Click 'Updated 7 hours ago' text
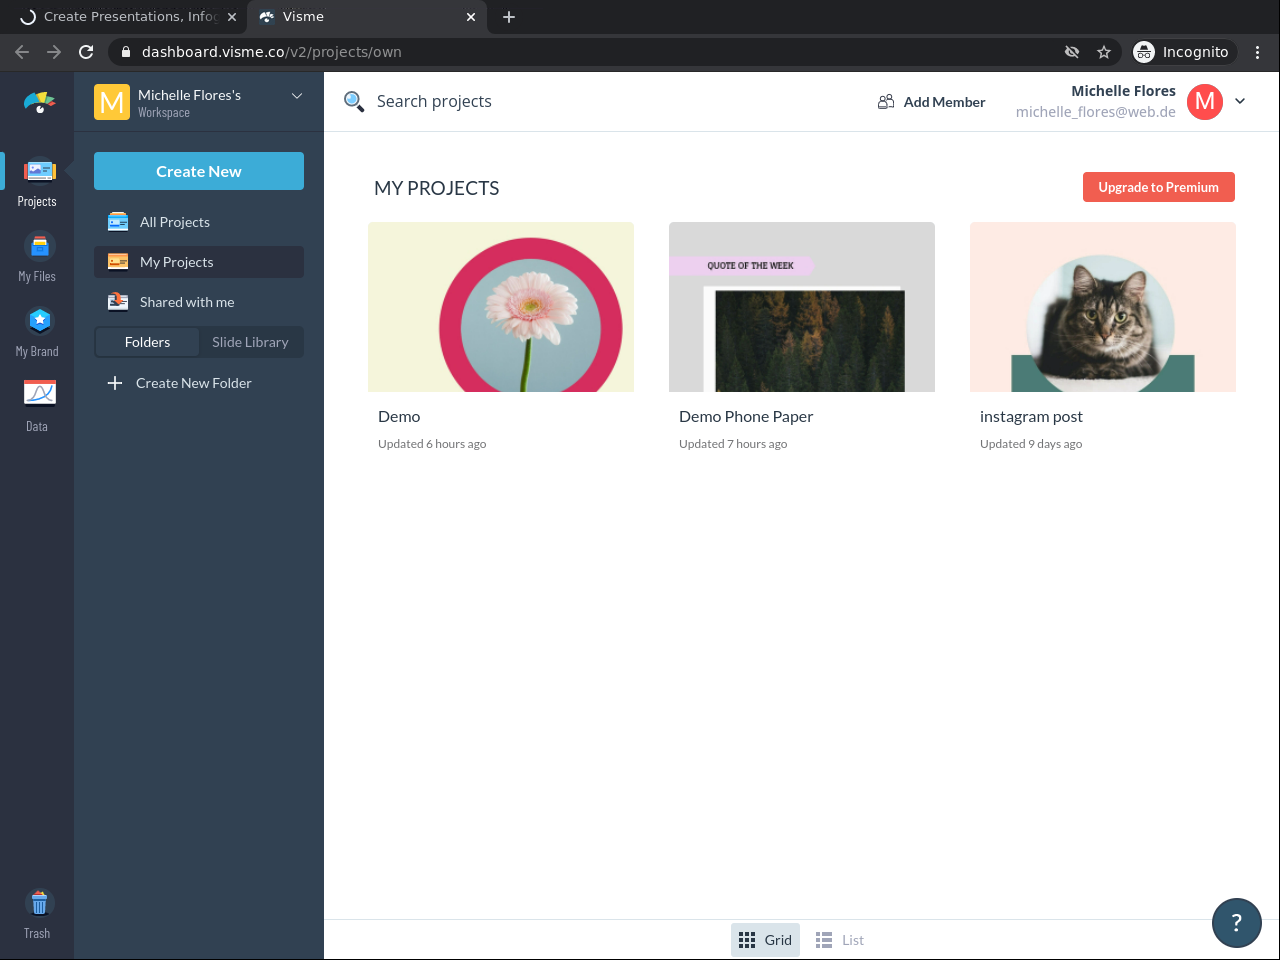This screenshot has width=1280, height=960. pos(733,444)
